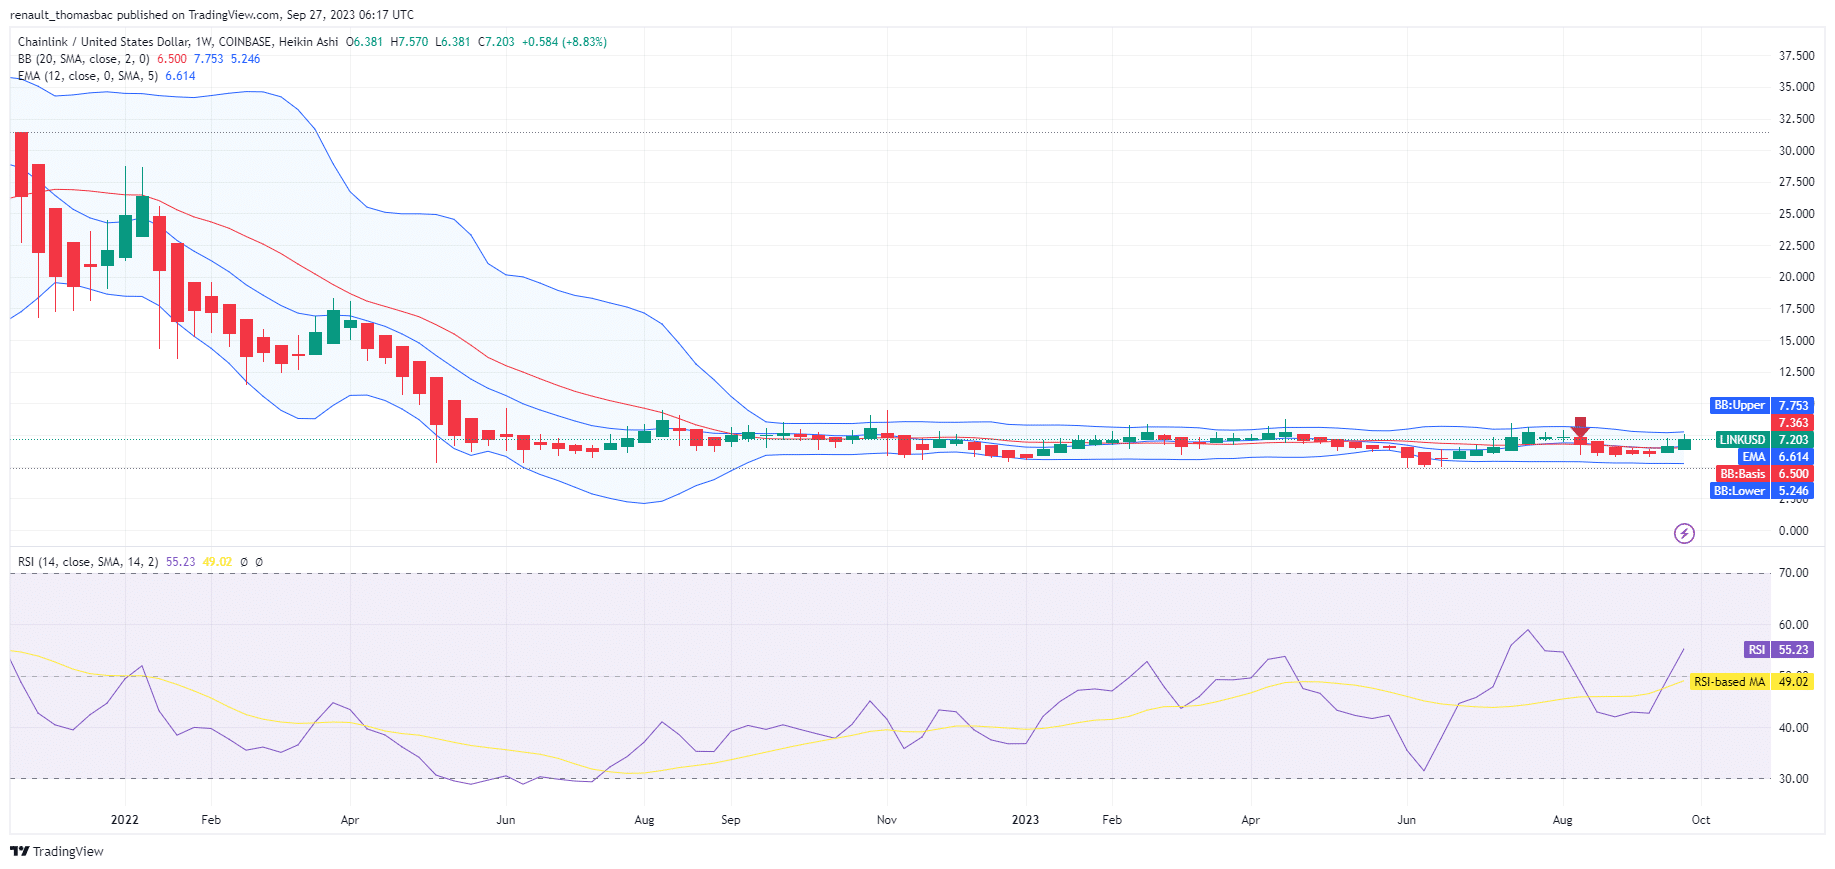Click the 37.500 price scale value
The width and height of the screenshot is (1835, 869).
(x=1796, y=56)
